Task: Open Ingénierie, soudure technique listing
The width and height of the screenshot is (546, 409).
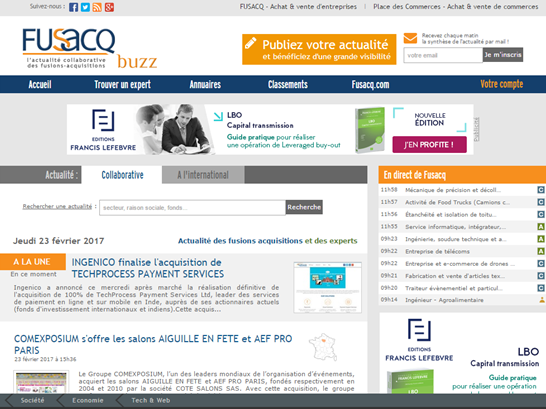Action: [x=455, y=239]
